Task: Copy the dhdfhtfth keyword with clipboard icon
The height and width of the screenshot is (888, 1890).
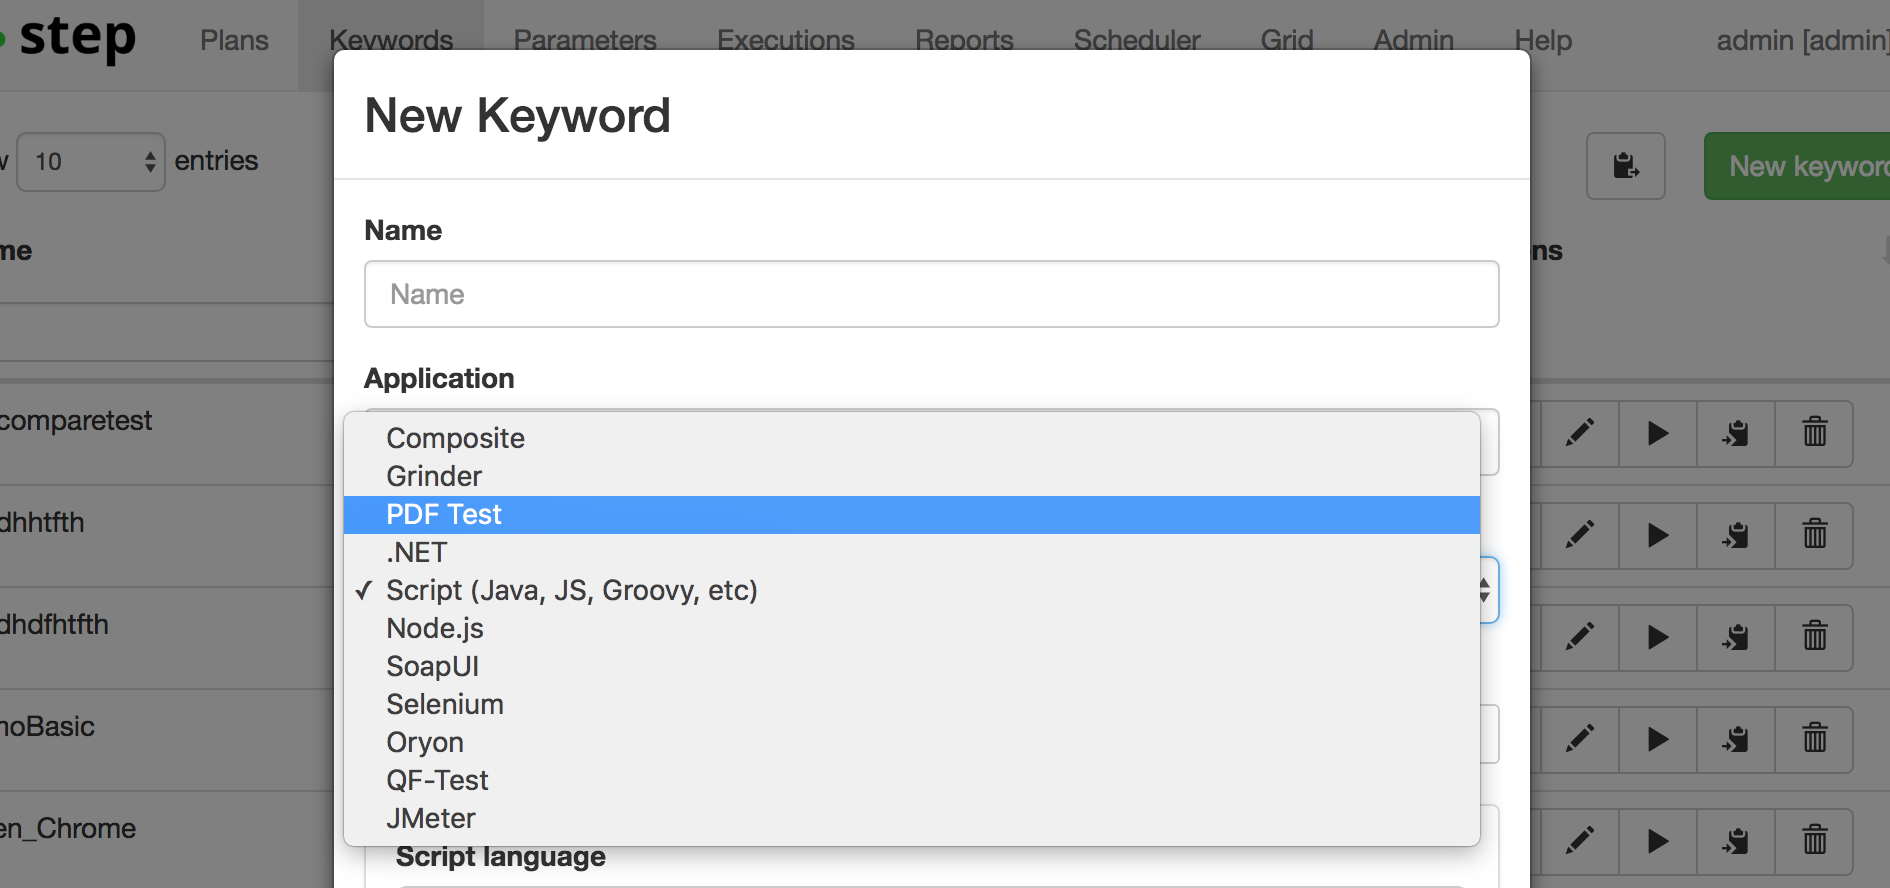Action: [1736, 637]
